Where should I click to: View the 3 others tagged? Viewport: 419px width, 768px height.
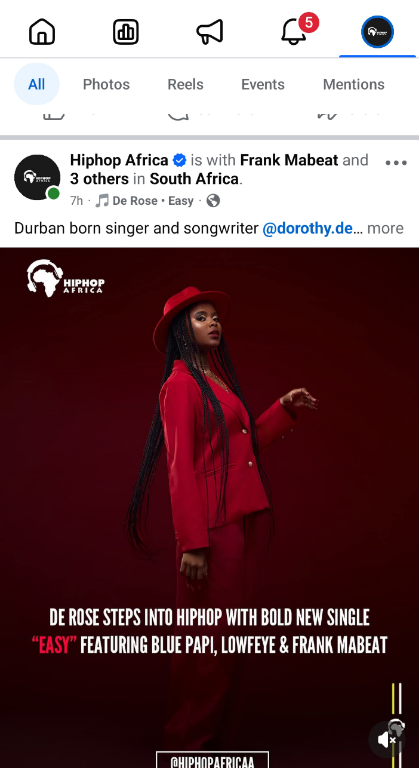coord(99,179)
